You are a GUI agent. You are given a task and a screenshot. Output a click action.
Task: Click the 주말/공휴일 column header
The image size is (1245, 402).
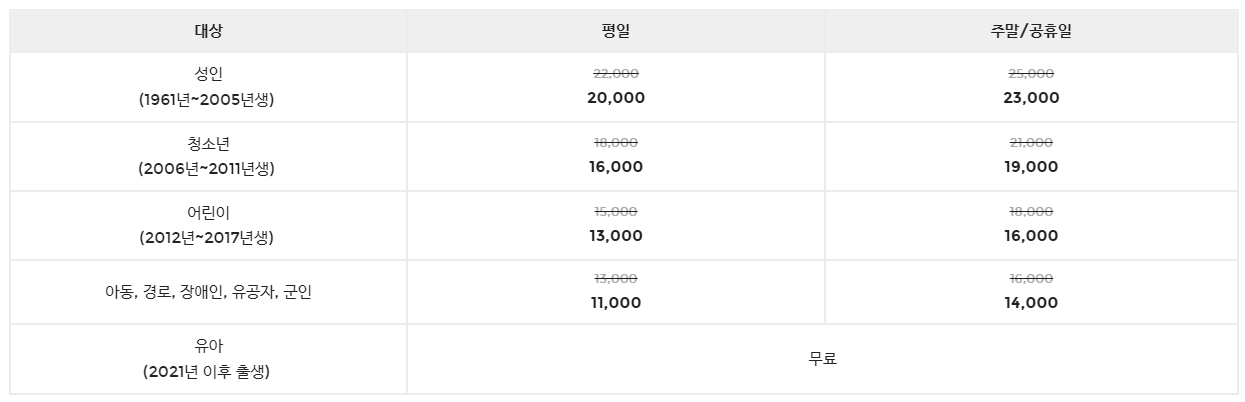coord(1031,31)
